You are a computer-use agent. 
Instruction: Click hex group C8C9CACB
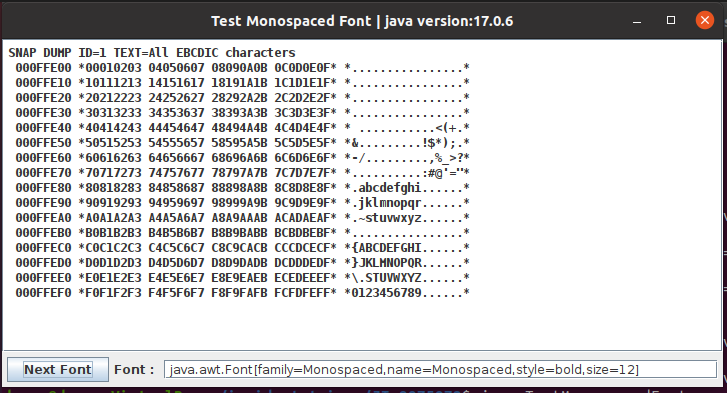click(239, 248)
